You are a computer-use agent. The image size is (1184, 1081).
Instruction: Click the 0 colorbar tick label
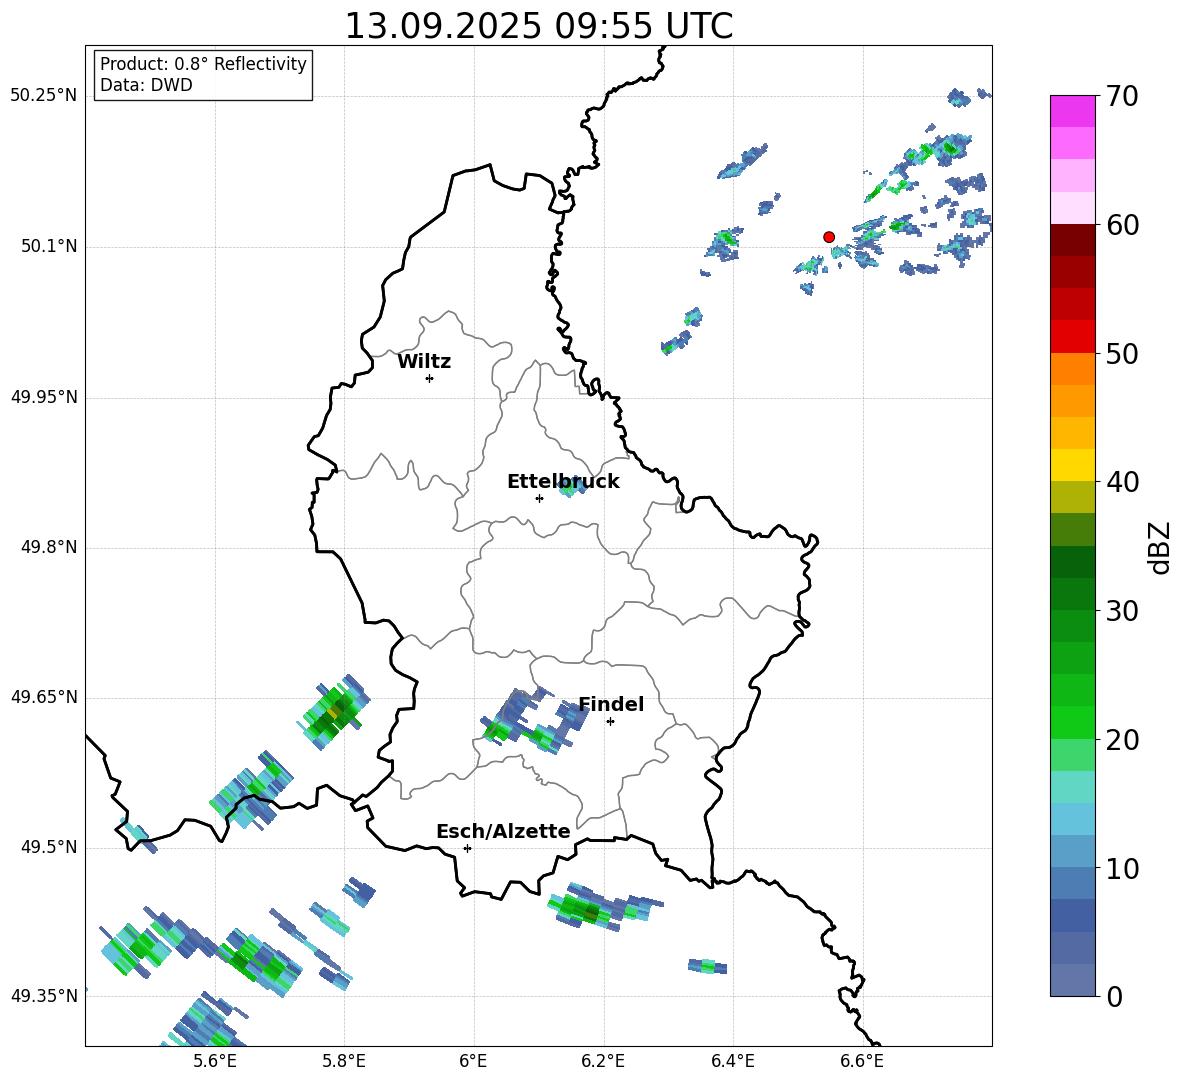[1114, 997]
